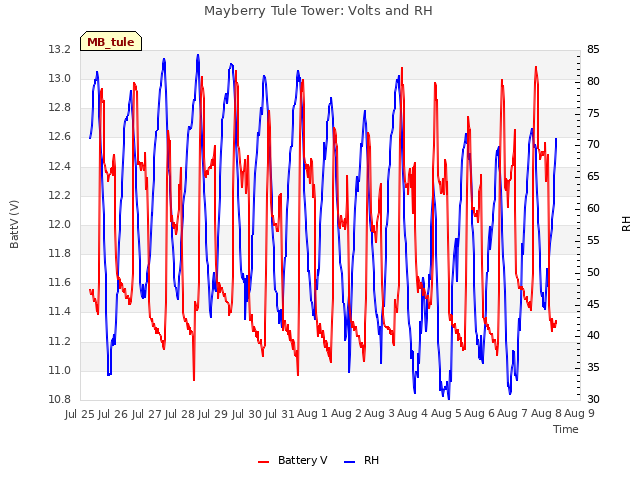640x480 pixels.
Task: Click the Aug 4 x-axis tick label
Action: (x=413, y=413)
